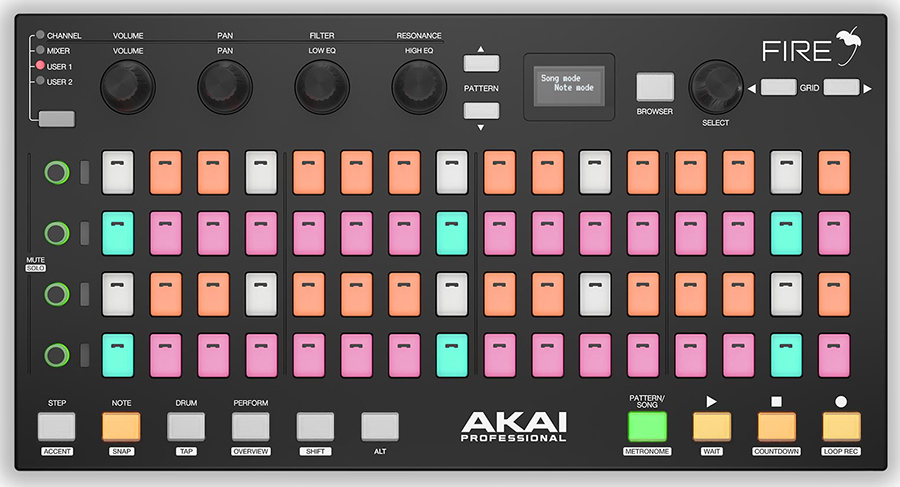Toggle the mute/solo button for pad row three
The width and height of the screenshot is (900, 487).
tap(57, 294)
